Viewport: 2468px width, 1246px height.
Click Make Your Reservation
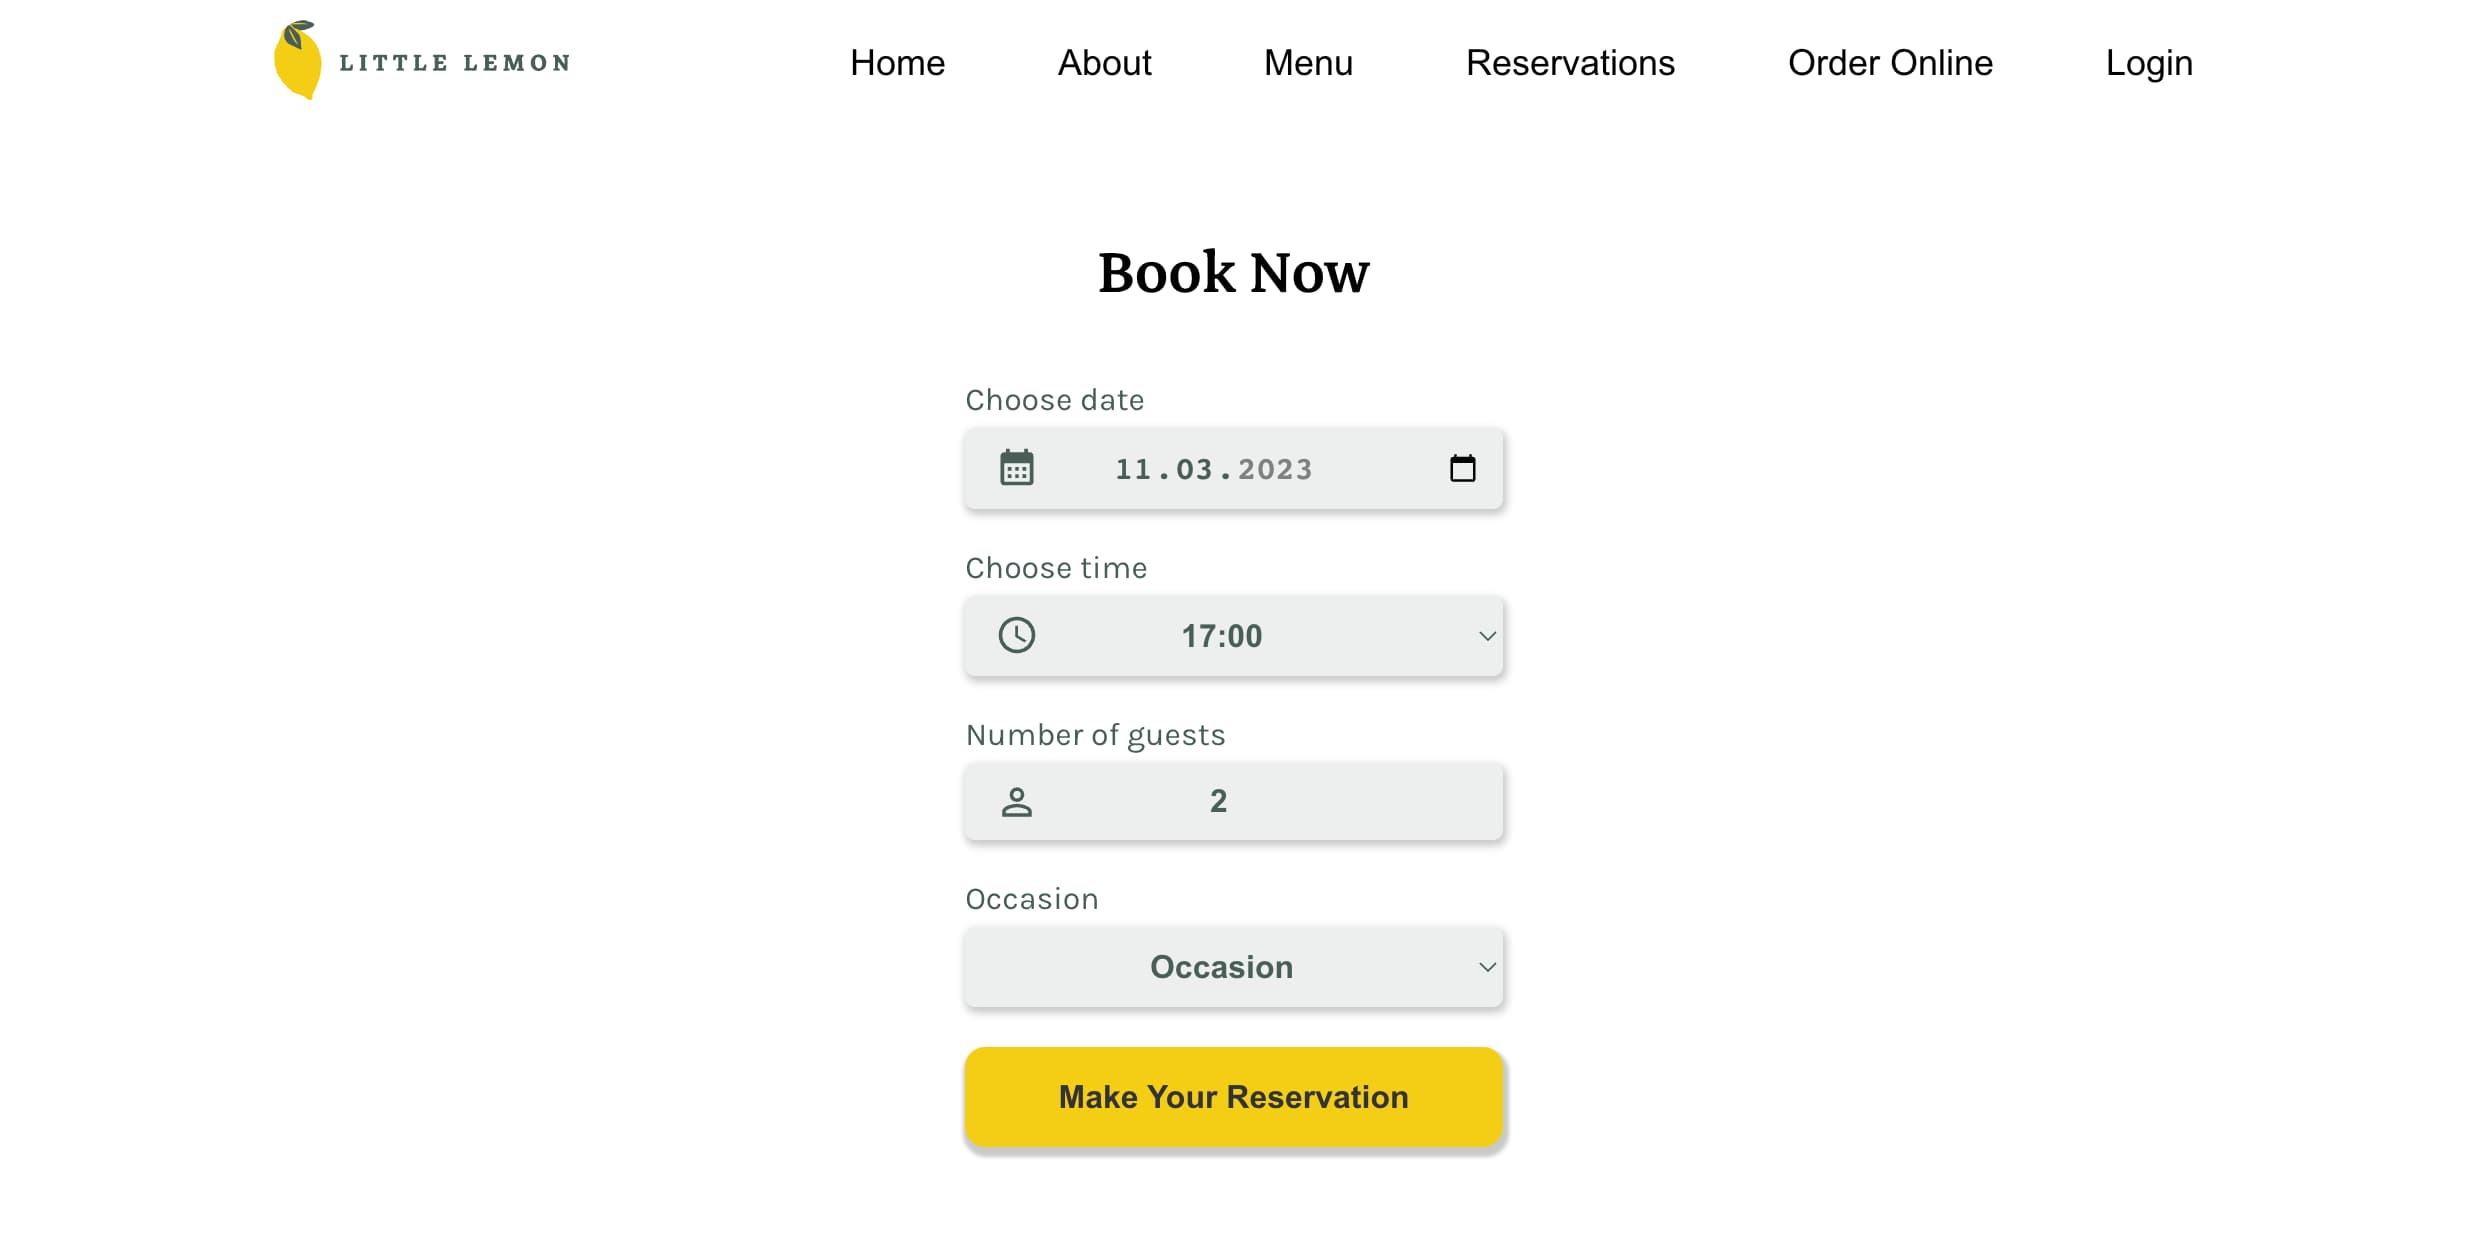[x=1233, y=1096]
